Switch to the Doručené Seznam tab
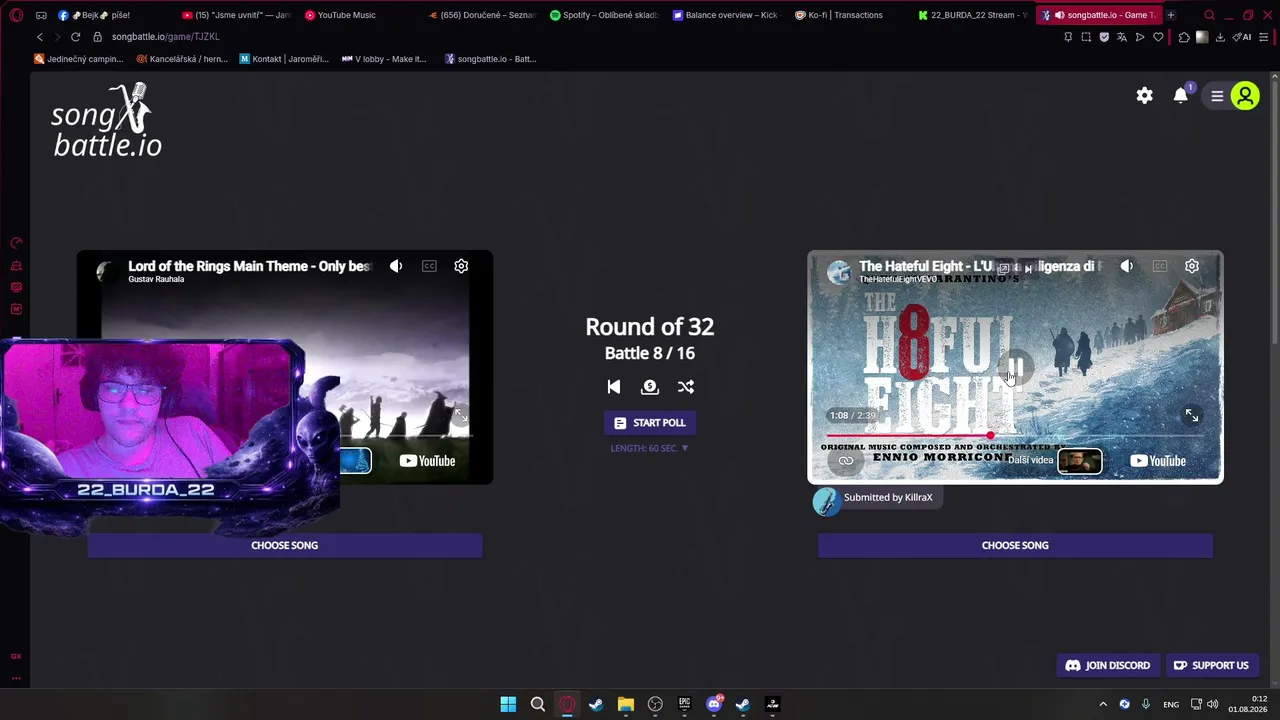 click(x=481, y=15)
